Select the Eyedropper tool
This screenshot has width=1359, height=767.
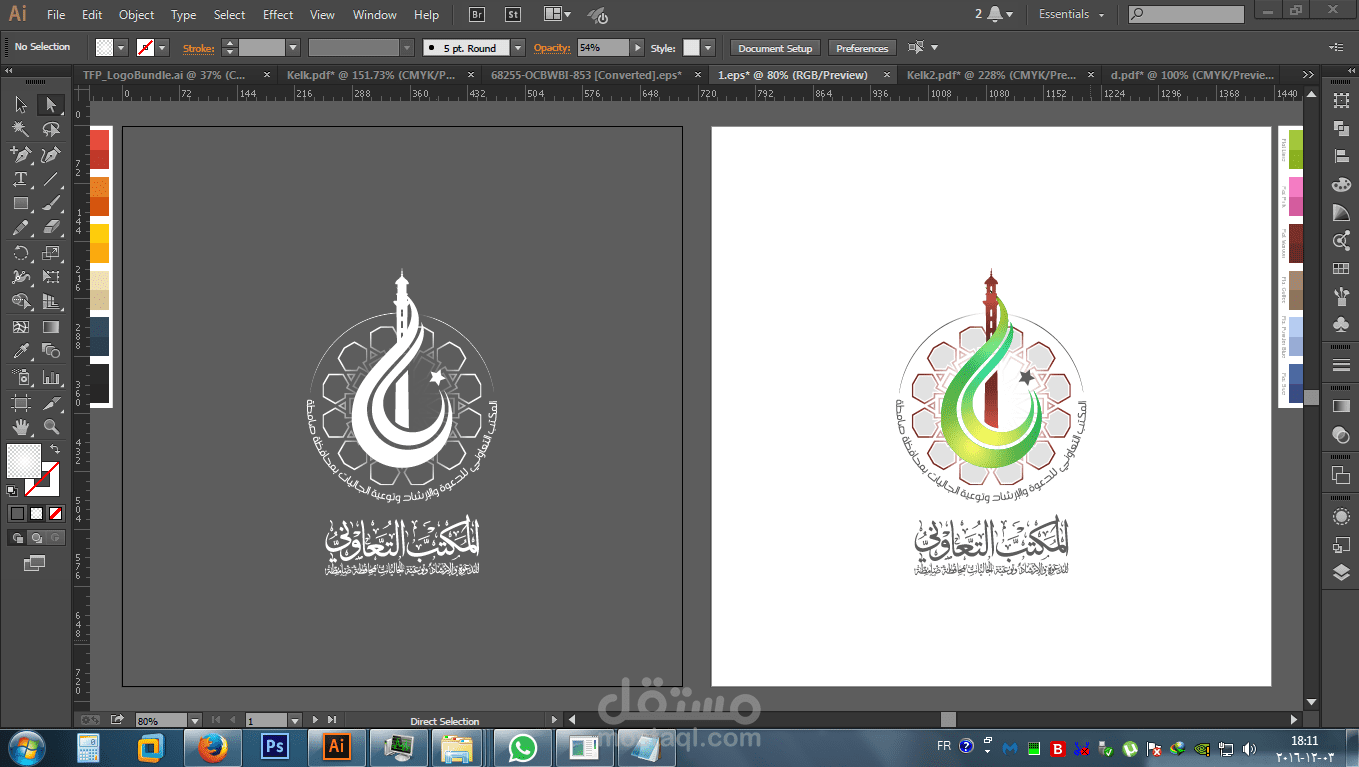(x=20, y=351)
